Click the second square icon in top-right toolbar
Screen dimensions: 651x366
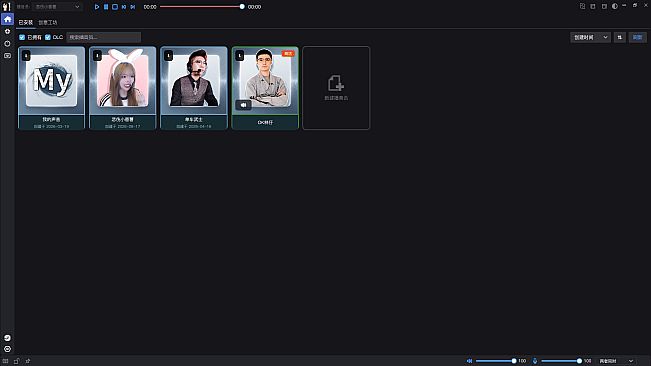593,6
